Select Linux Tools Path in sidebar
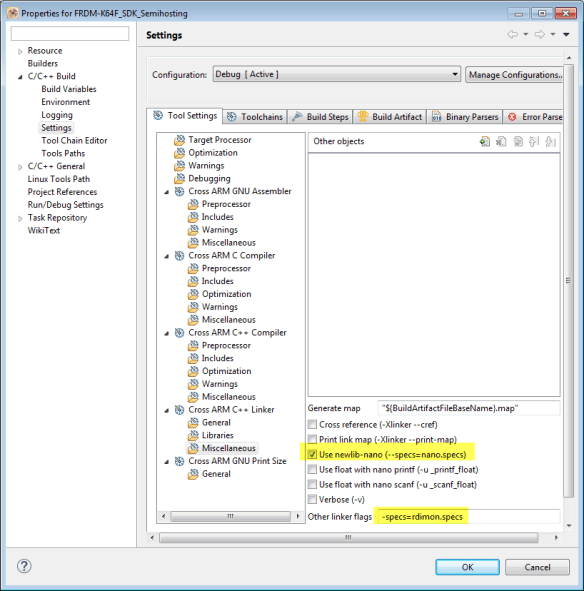The width and height of the screenshot is (584, 591). click(x=58, y=179)
